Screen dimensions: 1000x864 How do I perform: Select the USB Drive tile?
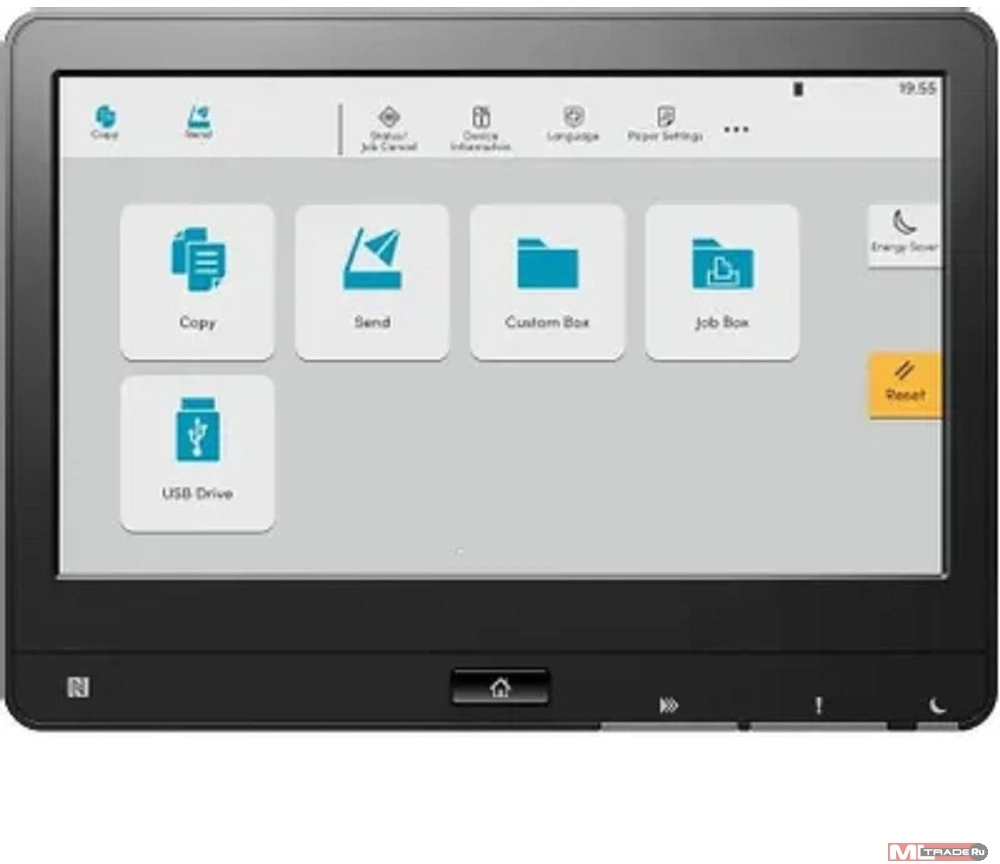197,453
